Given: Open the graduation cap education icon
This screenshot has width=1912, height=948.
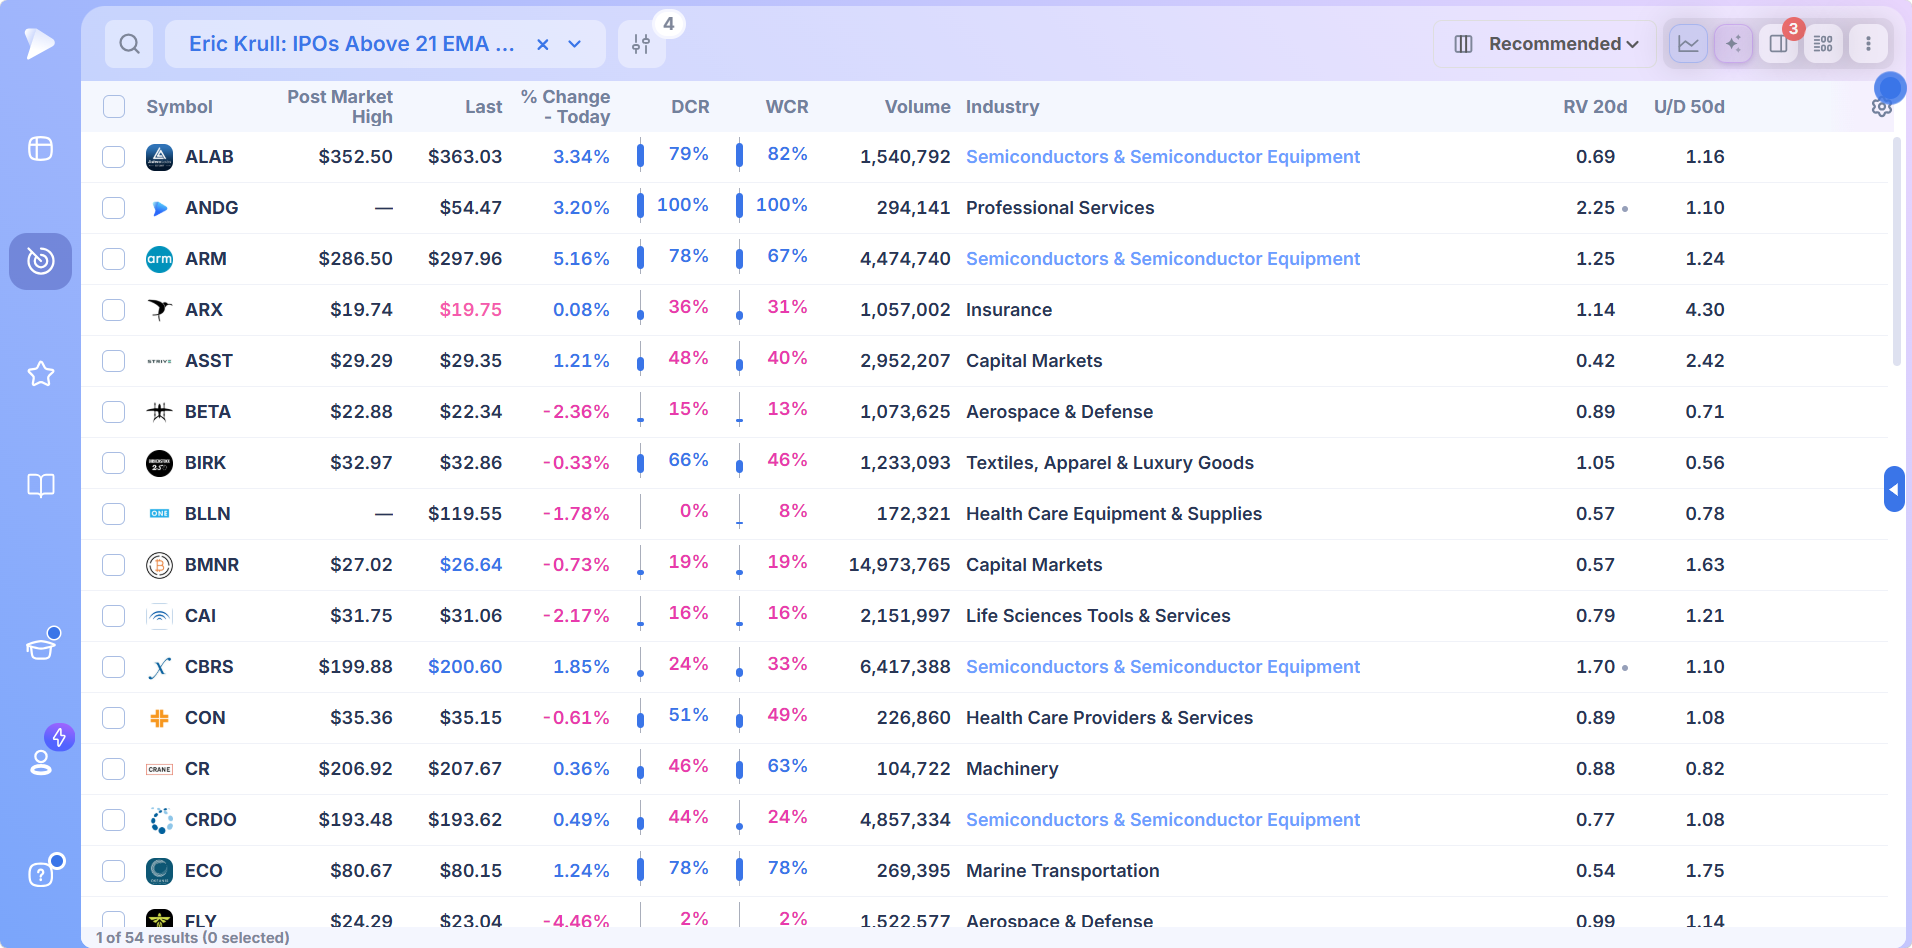Looking at the screenshot, I should [x=40, y=648].
